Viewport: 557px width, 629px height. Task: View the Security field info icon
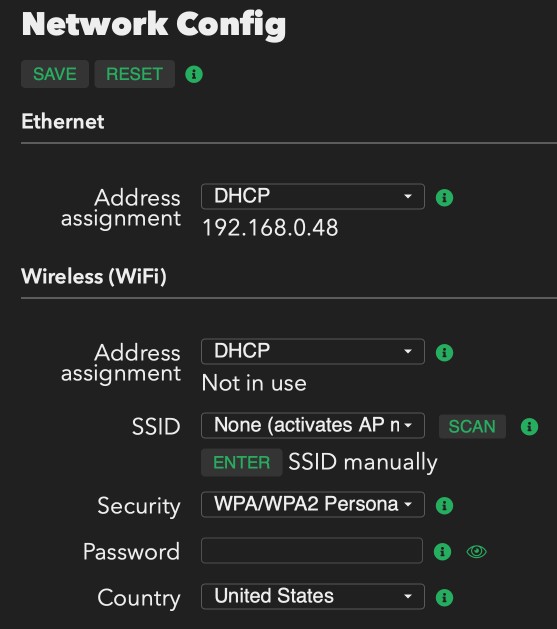point(444,505)
